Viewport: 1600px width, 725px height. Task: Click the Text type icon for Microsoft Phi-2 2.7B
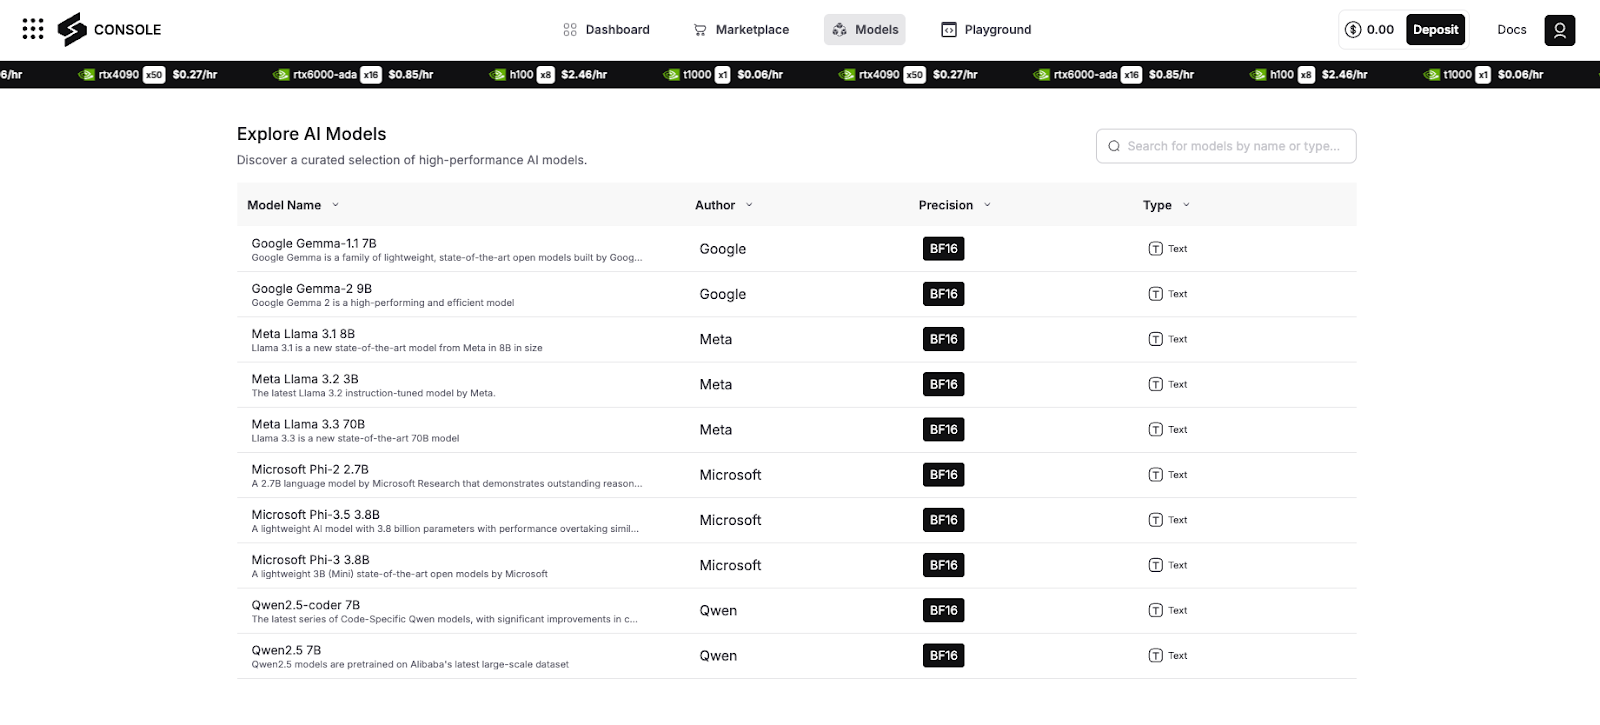1156,475
